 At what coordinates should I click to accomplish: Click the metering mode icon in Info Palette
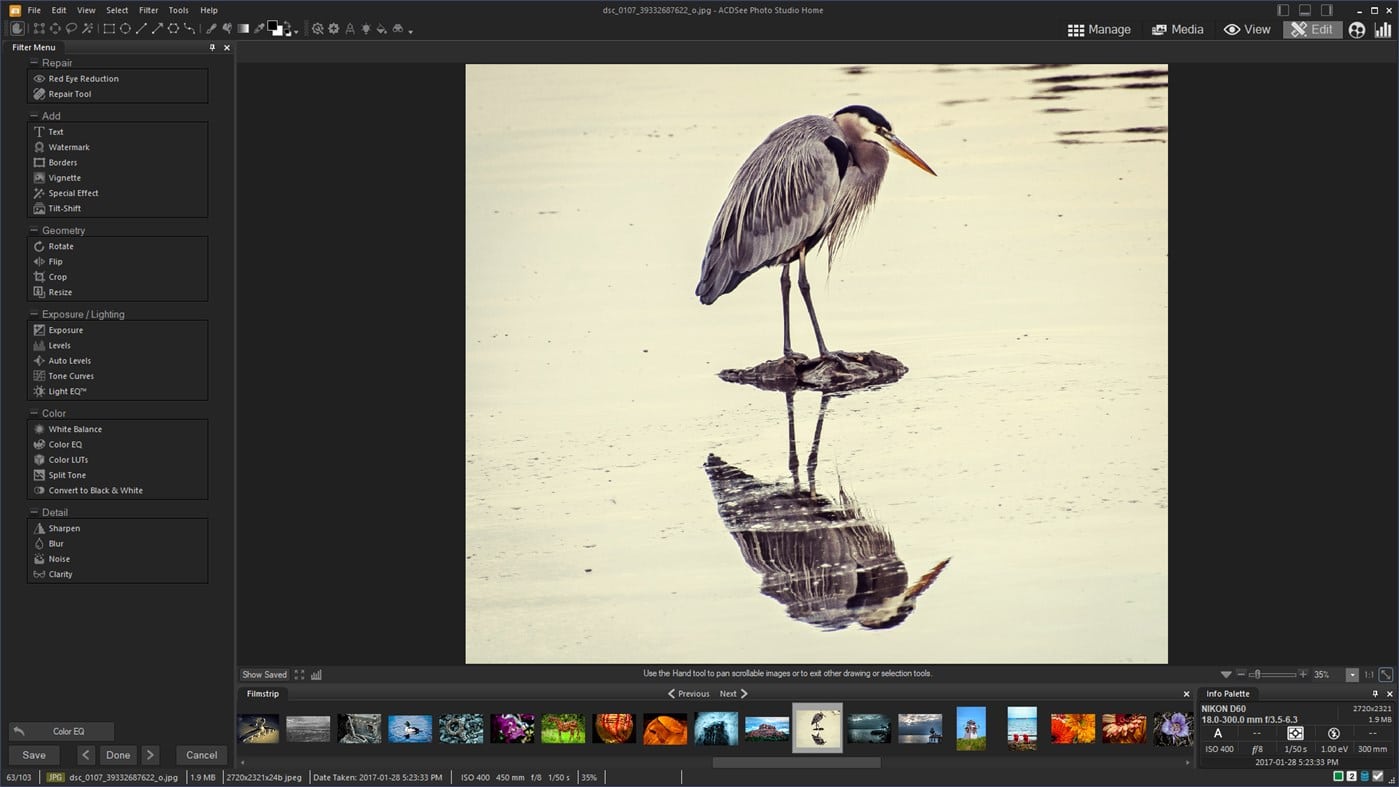pos(1295,733)
